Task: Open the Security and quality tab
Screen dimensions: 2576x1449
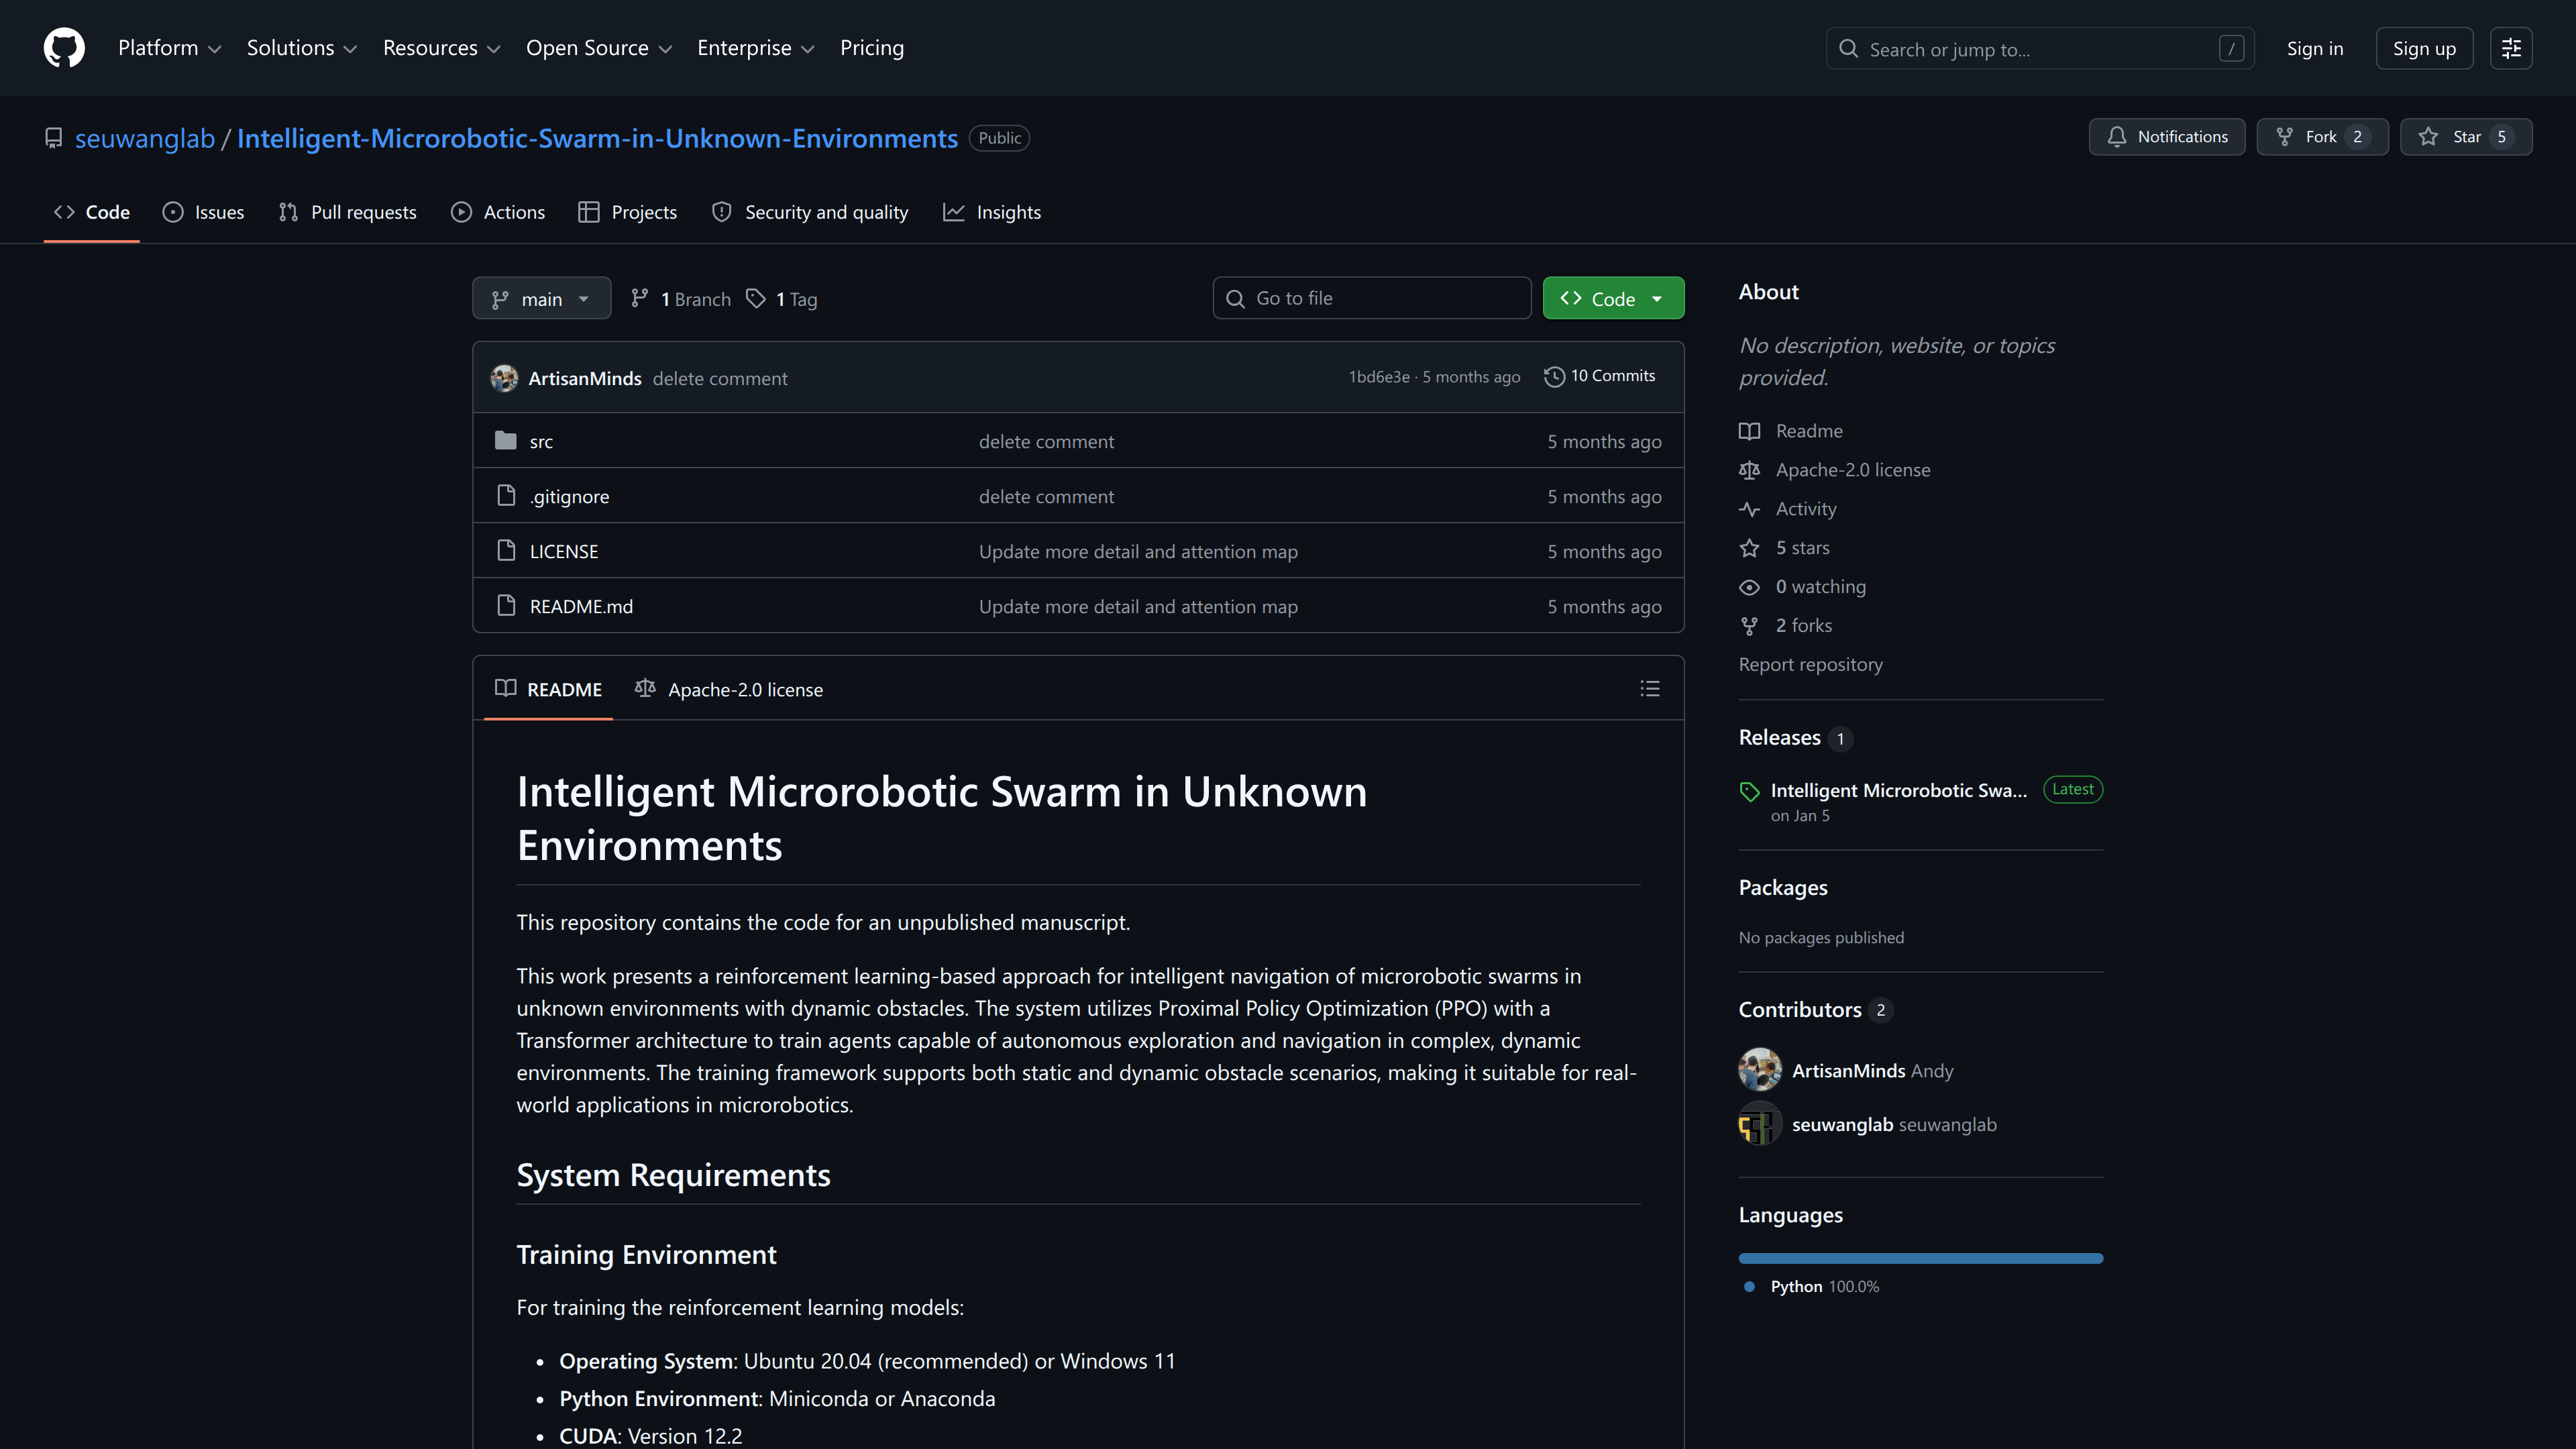Action: pos(810,212)
